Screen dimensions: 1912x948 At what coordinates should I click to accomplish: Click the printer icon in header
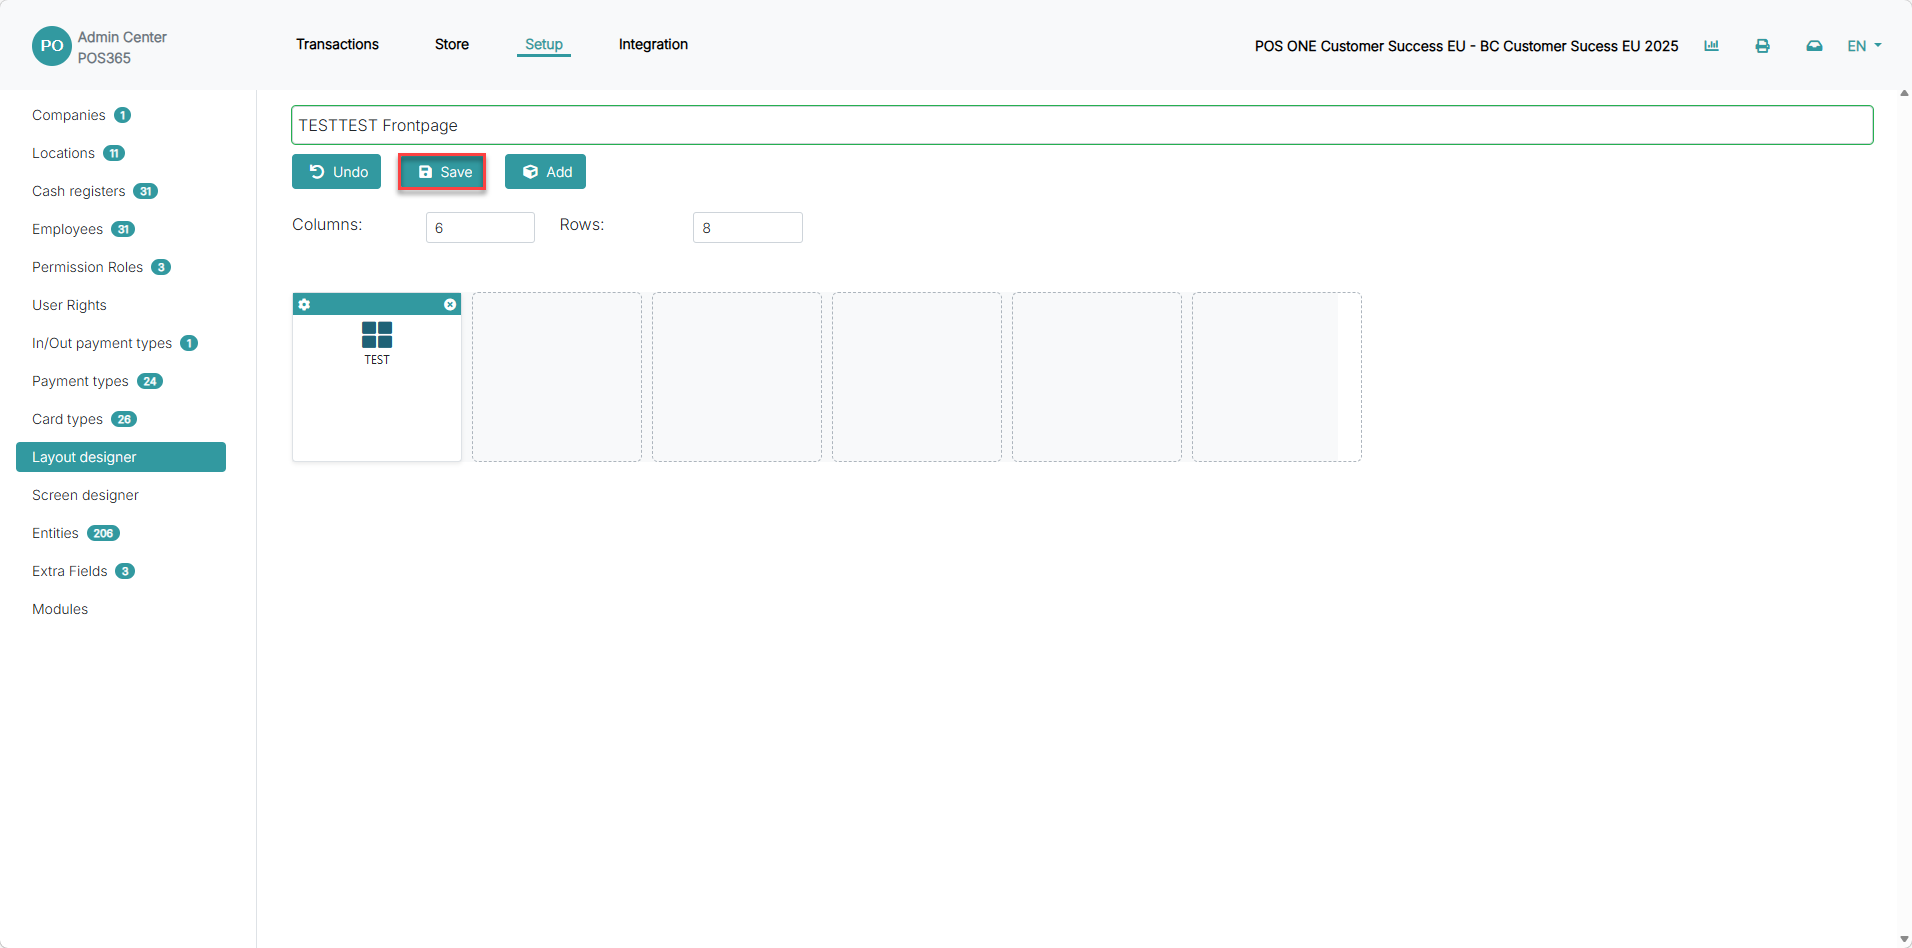click(x=1762, y=46)
